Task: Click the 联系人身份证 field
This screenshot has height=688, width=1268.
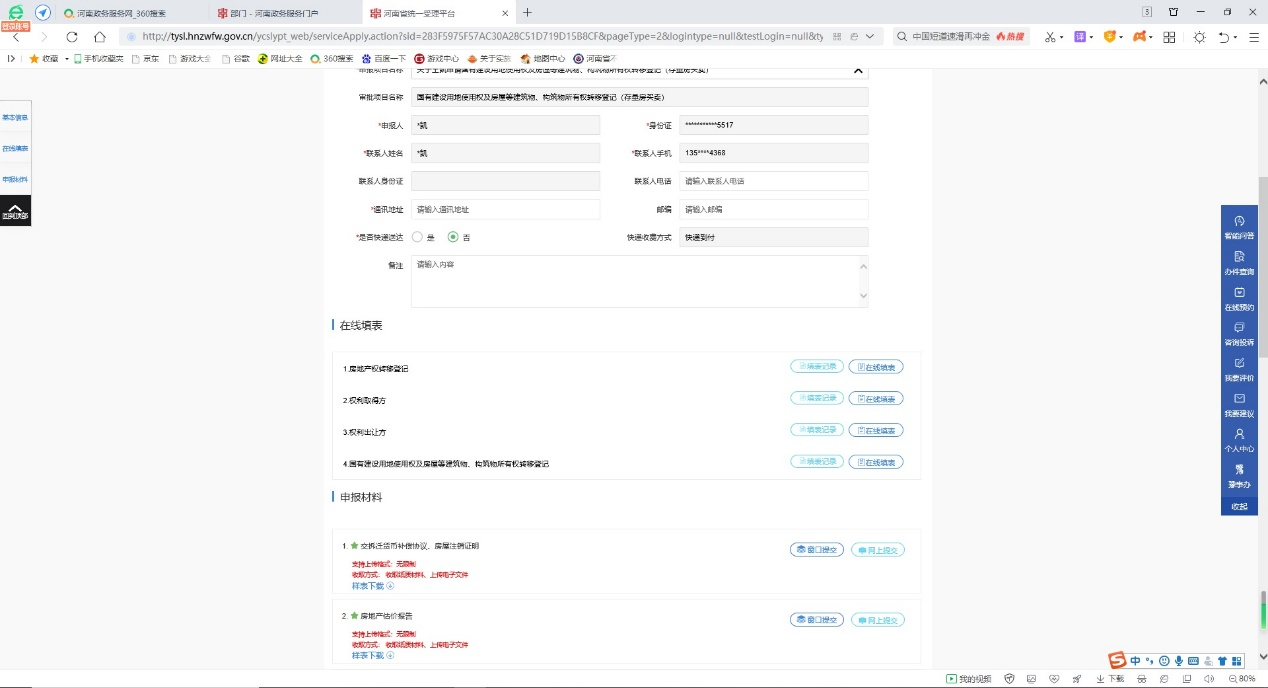Action: pyautogui.click(x=505, y=181)
